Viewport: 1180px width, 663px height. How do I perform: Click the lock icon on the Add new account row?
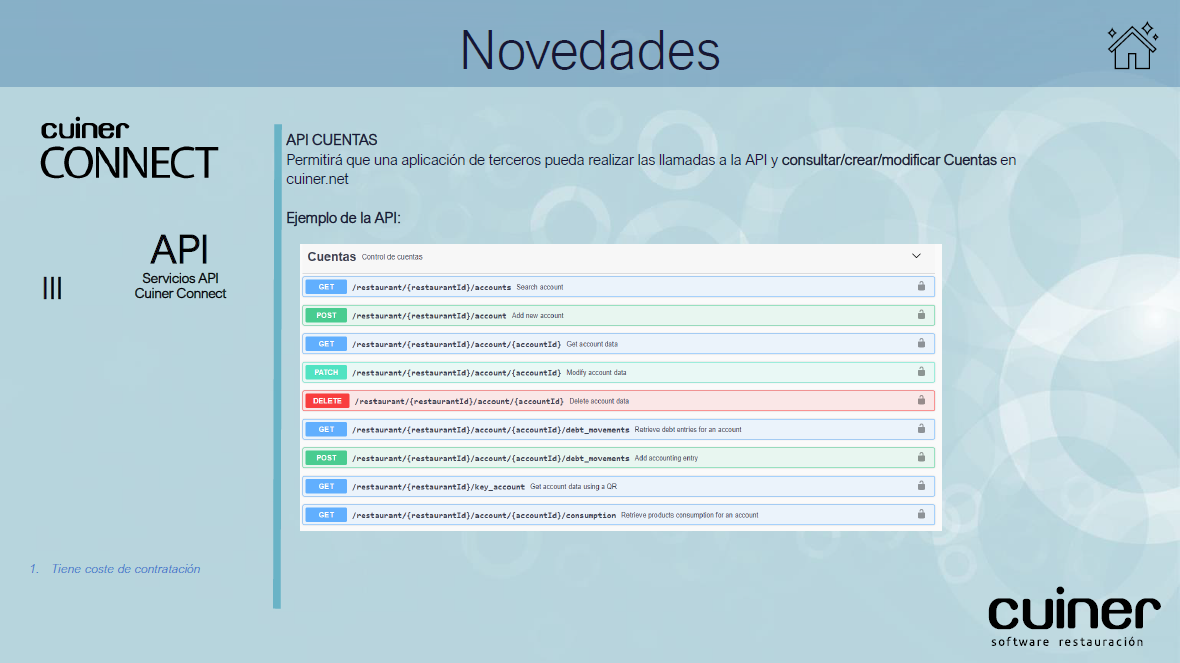(x=921, y=315)
